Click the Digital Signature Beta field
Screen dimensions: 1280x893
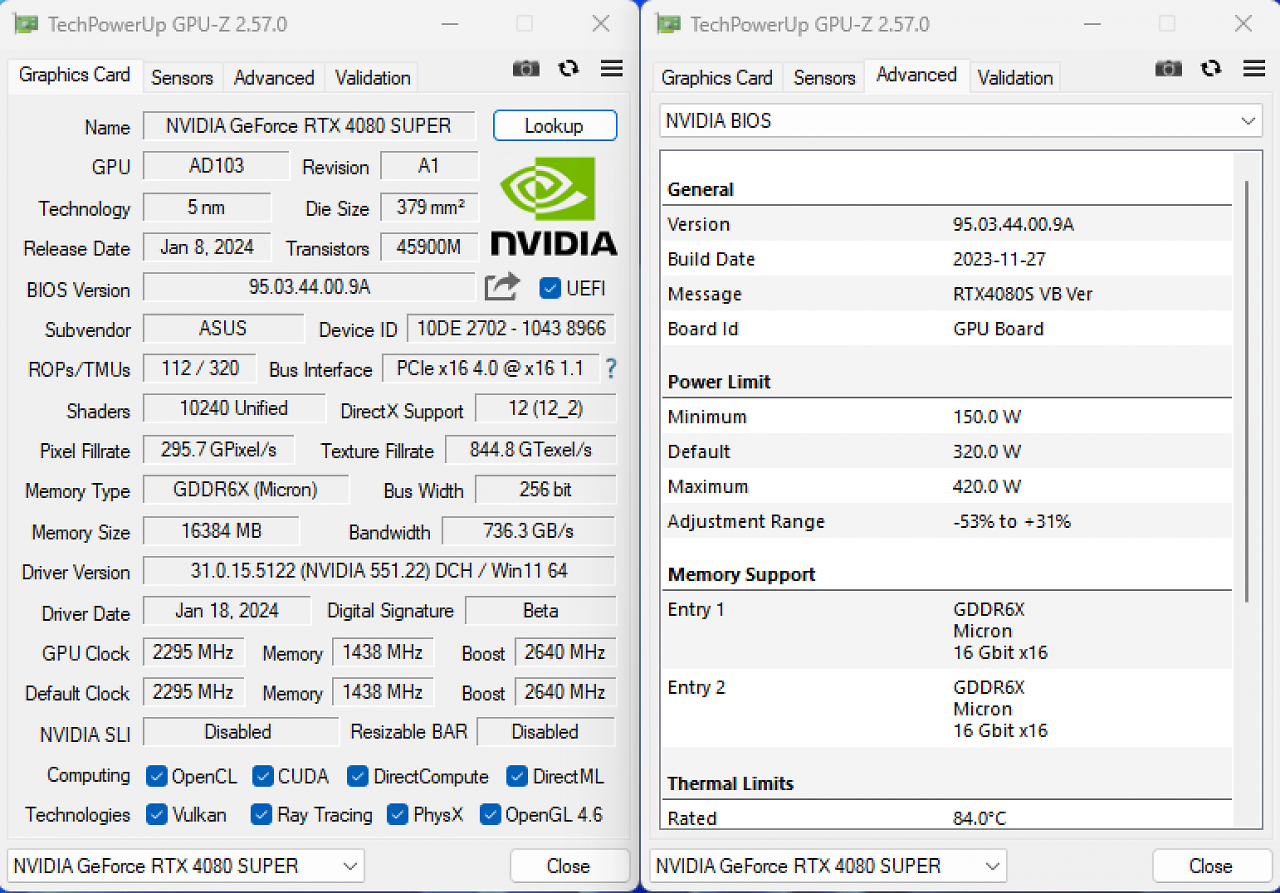pyautogui.click(x=541, y=610)
